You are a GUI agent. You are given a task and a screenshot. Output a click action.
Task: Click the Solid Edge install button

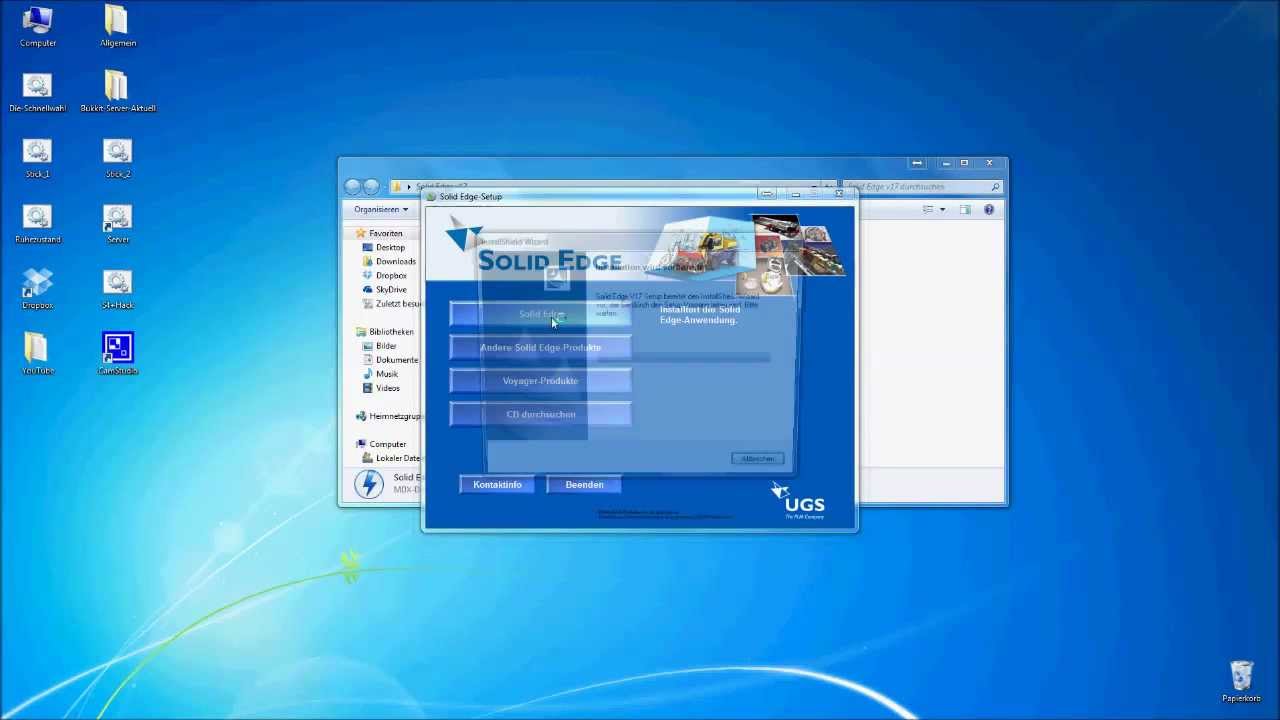click(x=540, y=314)
